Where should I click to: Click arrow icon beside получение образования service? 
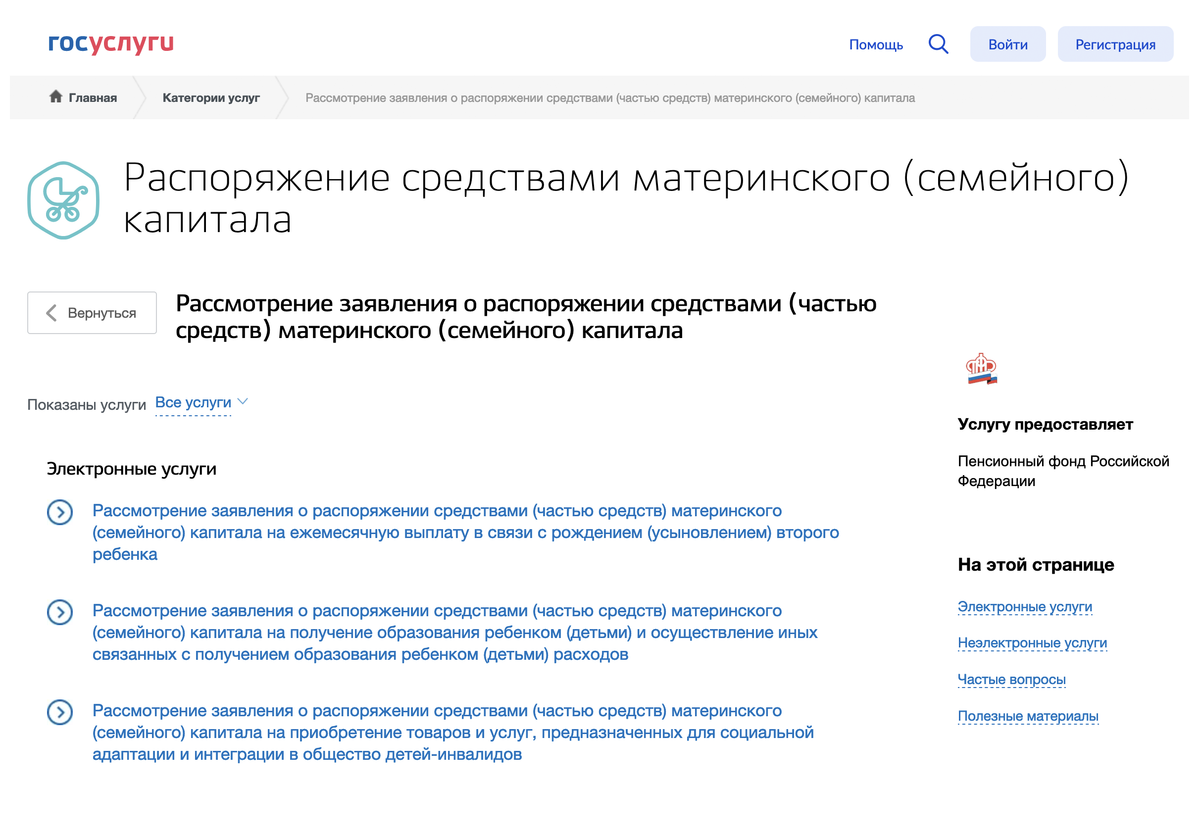point(60,612)
